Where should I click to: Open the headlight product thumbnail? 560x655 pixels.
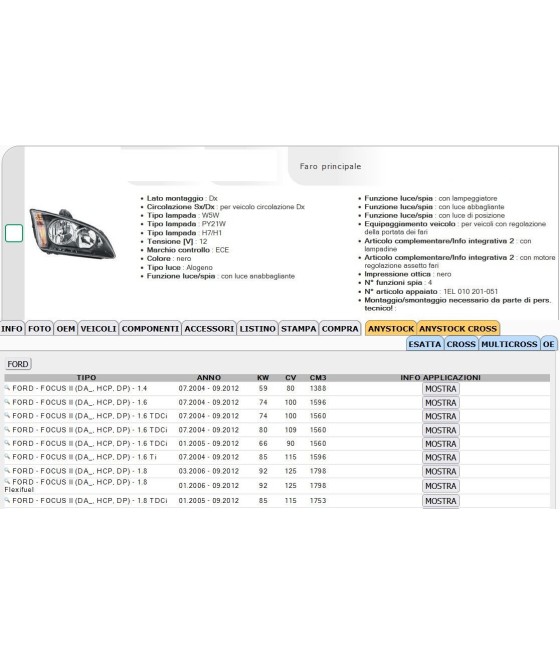click(x=73, y=234)
